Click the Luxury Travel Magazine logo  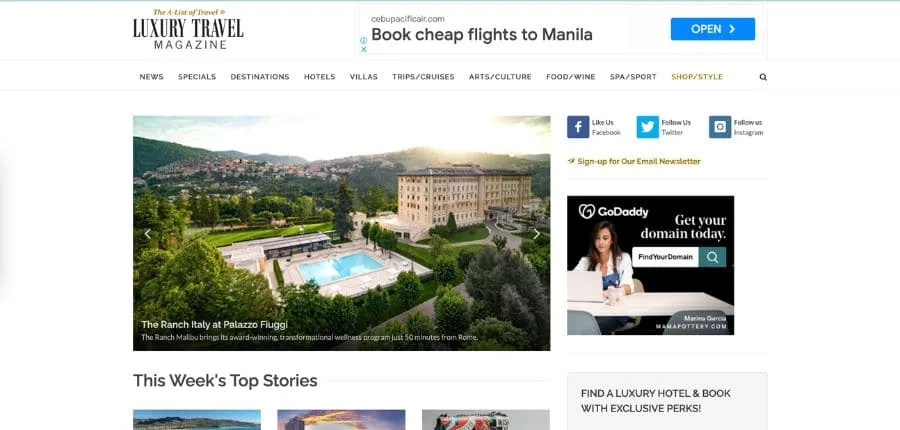point(188,29)
